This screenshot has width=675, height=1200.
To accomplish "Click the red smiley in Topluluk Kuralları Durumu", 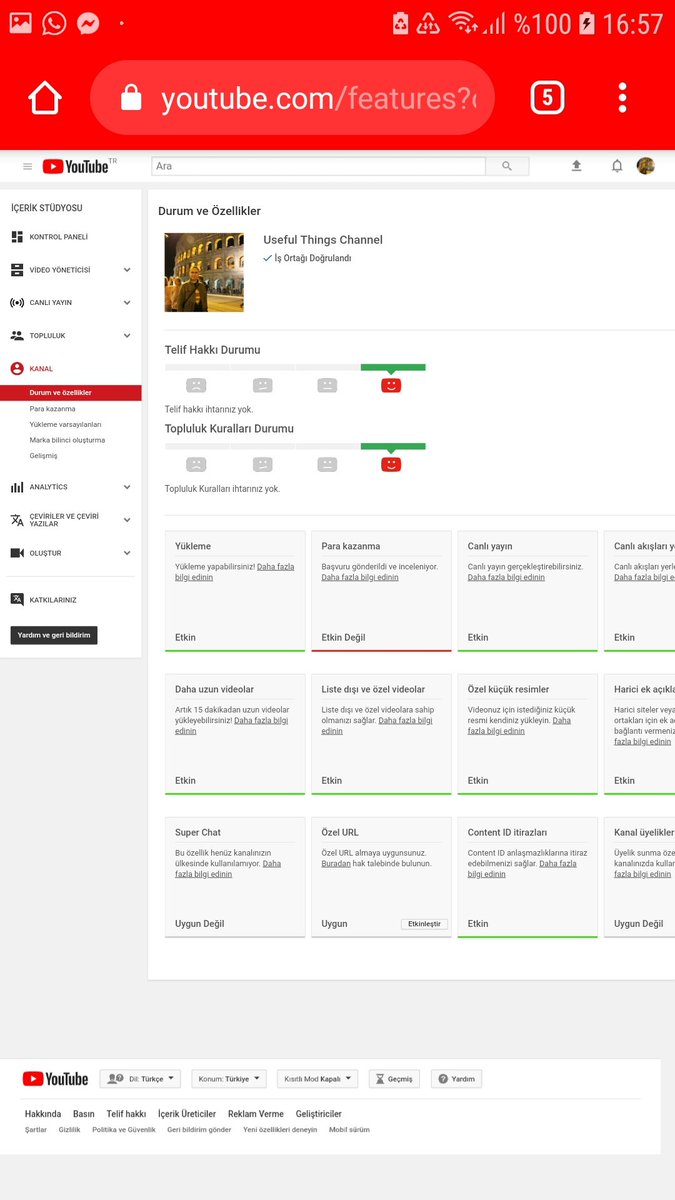I will (x=391, y=464).
